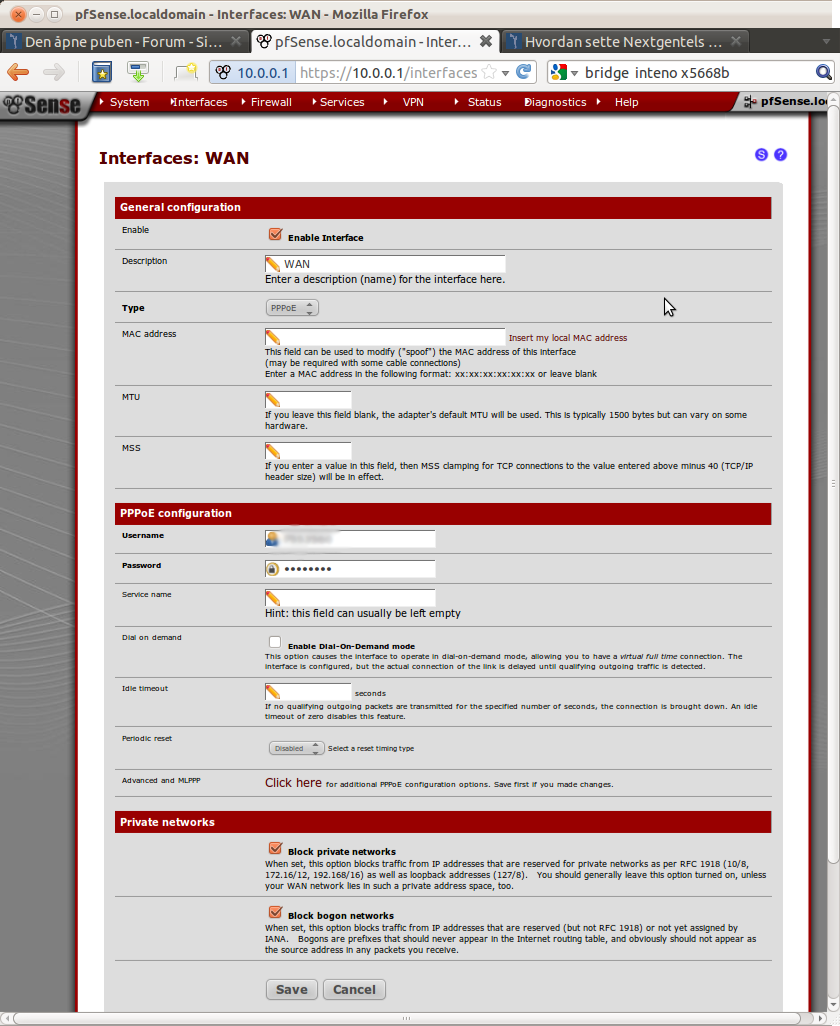
Task: Open the URL history dropdown arrow
Action: pyautogui.click(x=505, y=73)
